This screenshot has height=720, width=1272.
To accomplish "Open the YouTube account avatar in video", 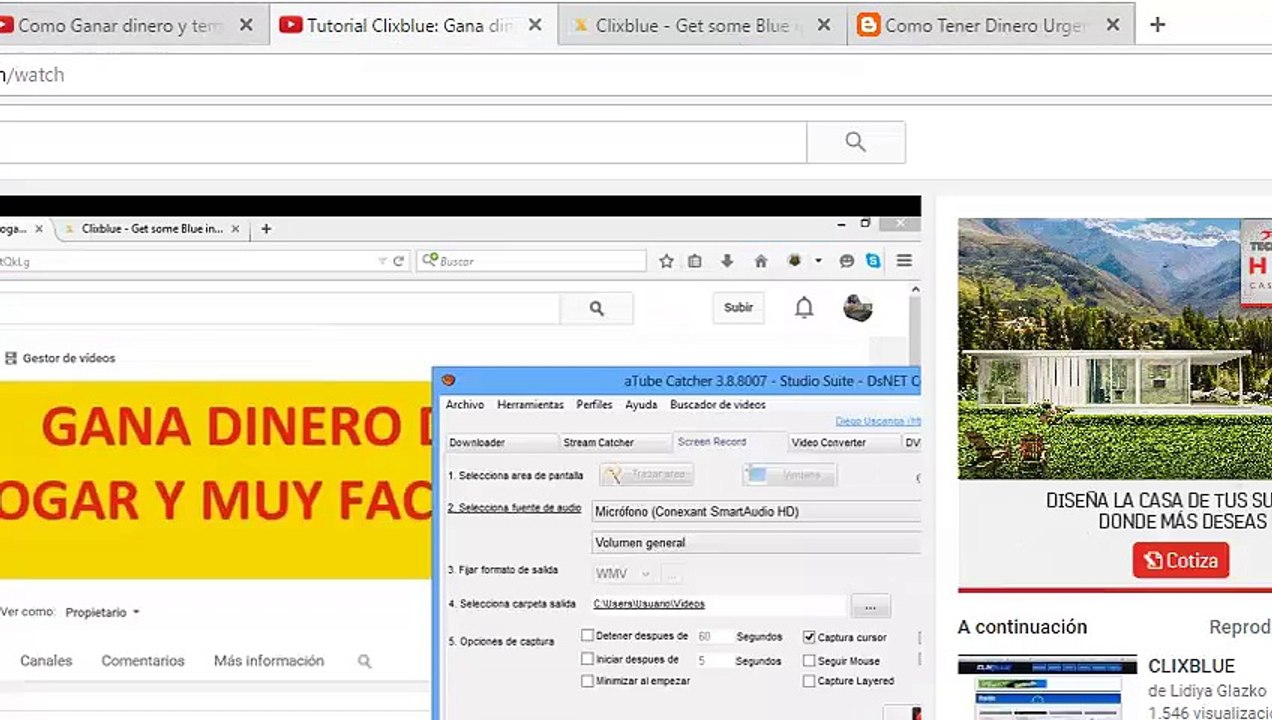I will pos(858,308).
